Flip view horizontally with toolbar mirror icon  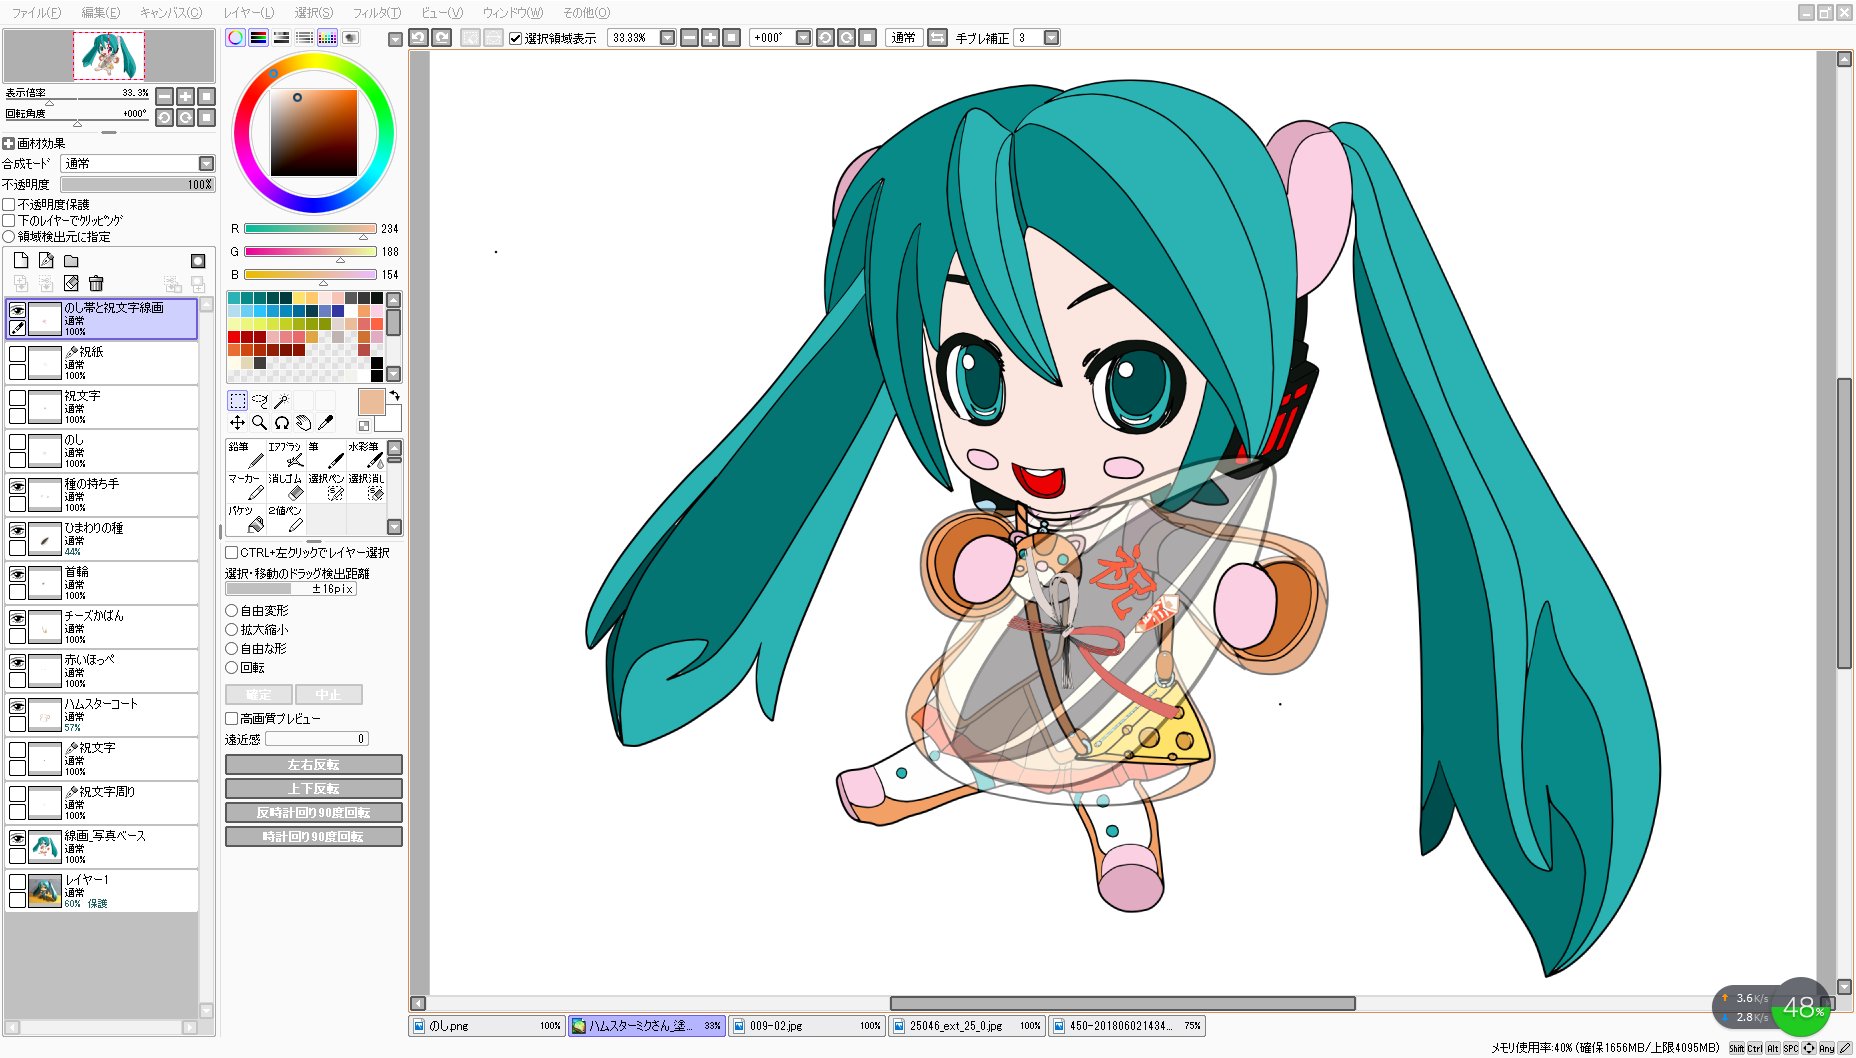(937, 38)
